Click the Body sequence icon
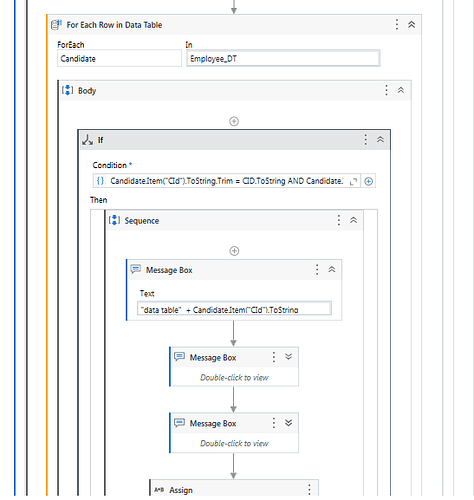 68,90
